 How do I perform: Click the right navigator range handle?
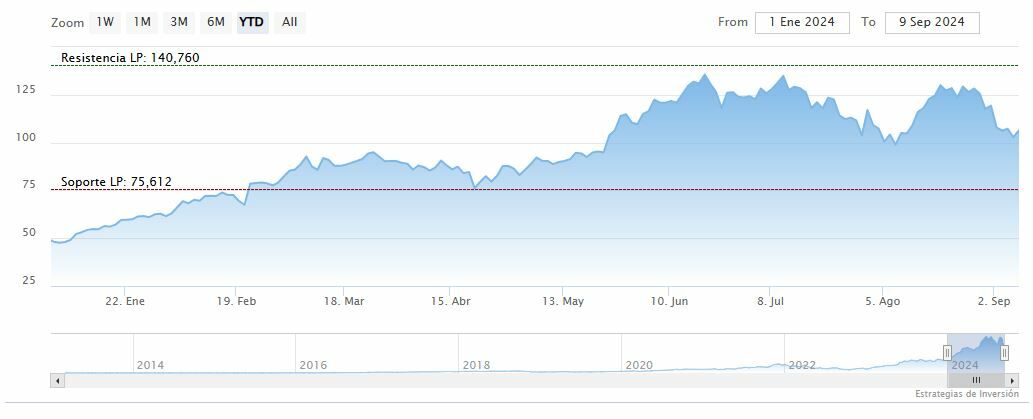coord(1004,352)
